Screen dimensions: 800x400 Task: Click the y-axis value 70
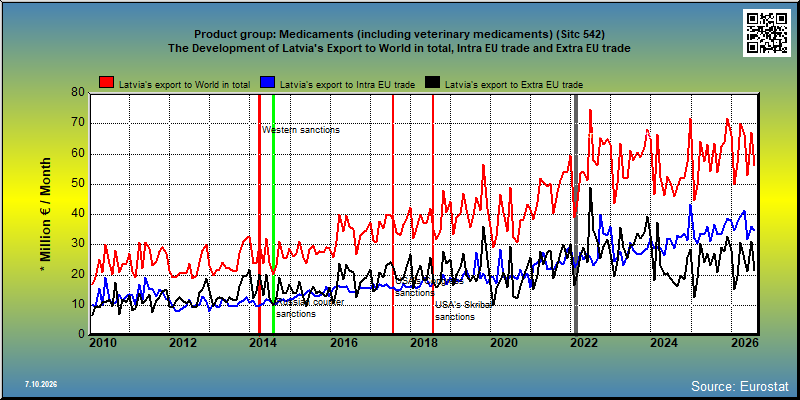tap(78, 123)
